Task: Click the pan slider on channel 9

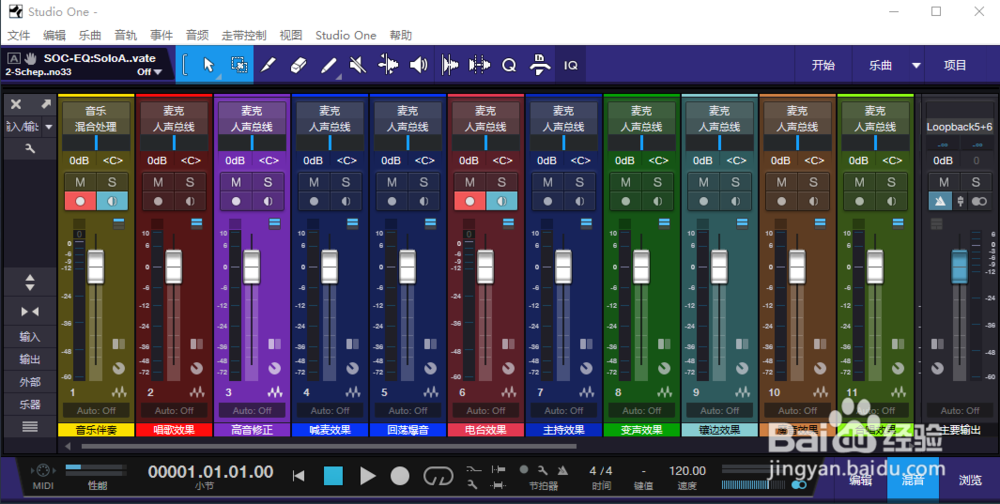Action: [719, 142]
